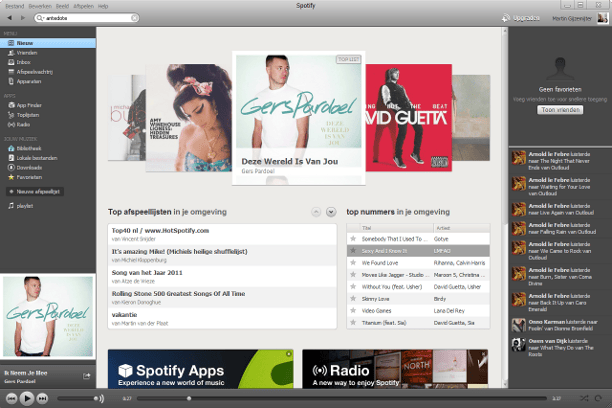This screenshot has height=408, width=612.
Task: Star the song Moves Like Jagger
Action: point(353,274)
